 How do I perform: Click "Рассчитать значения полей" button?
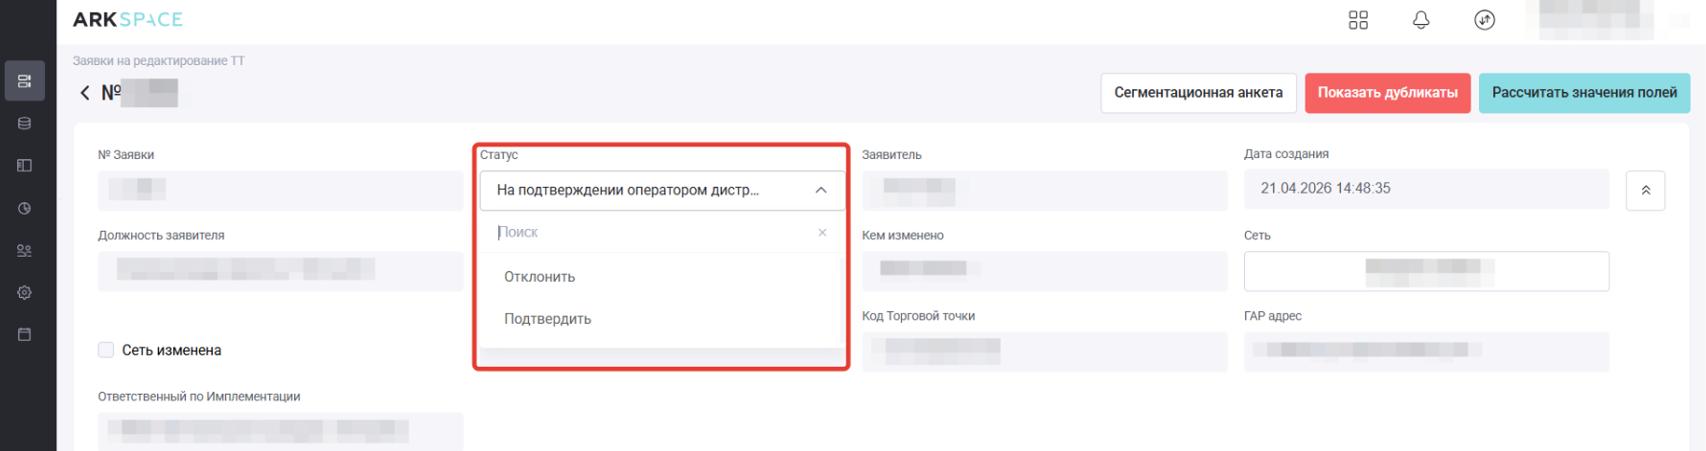tap(1584, 93)
